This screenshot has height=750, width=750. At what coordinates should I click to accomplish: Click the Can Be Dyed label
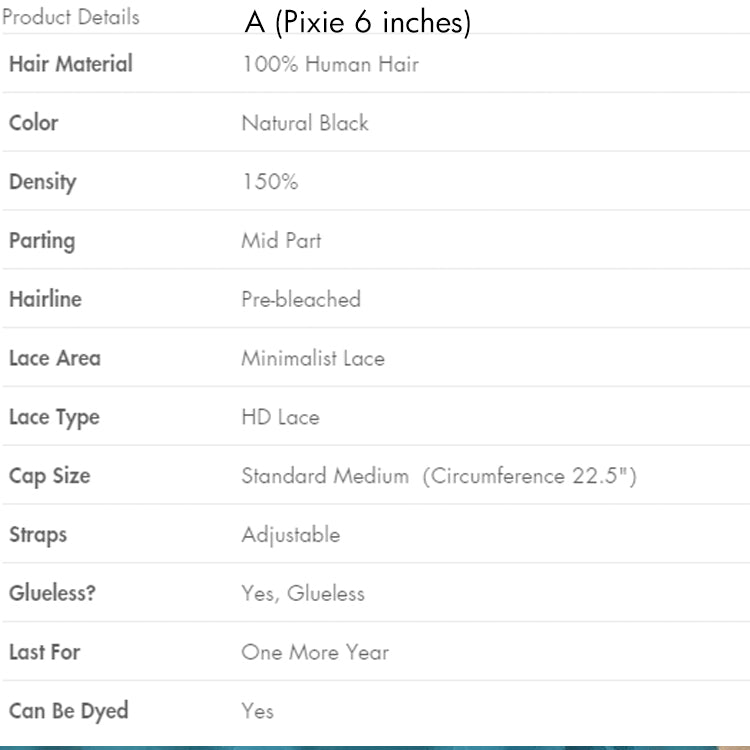coord(69,711)
